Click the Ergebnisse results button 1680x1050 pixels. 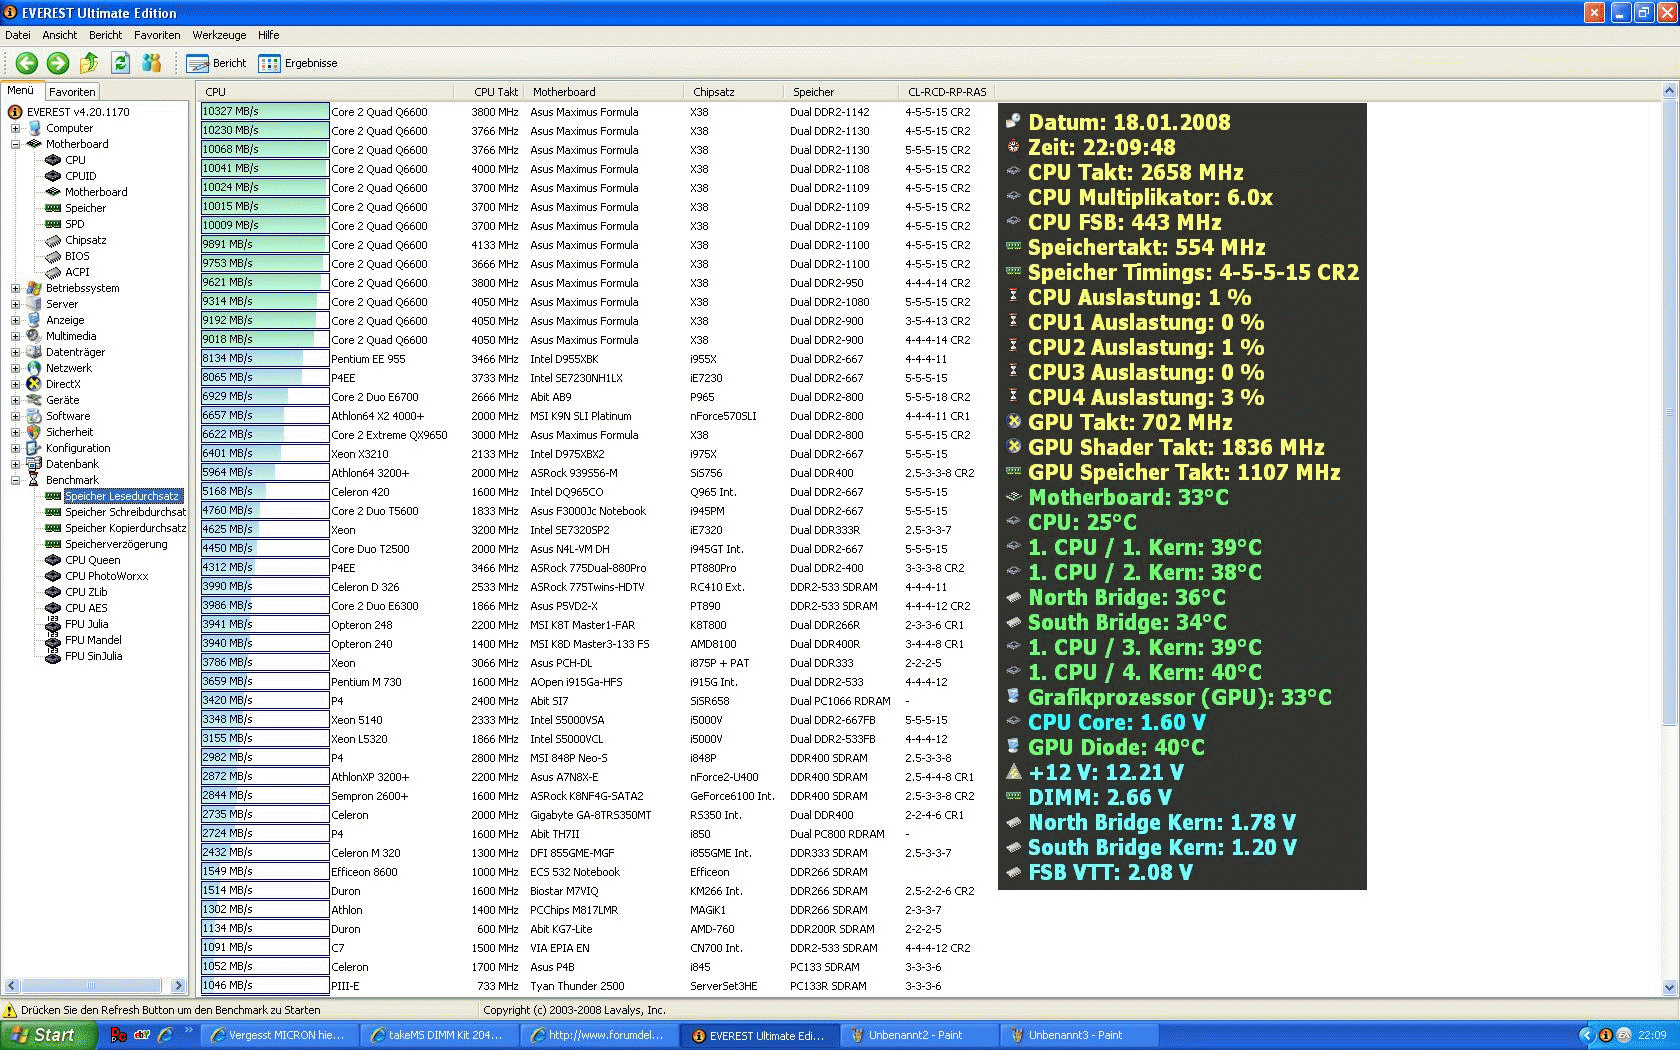[298, 63]
